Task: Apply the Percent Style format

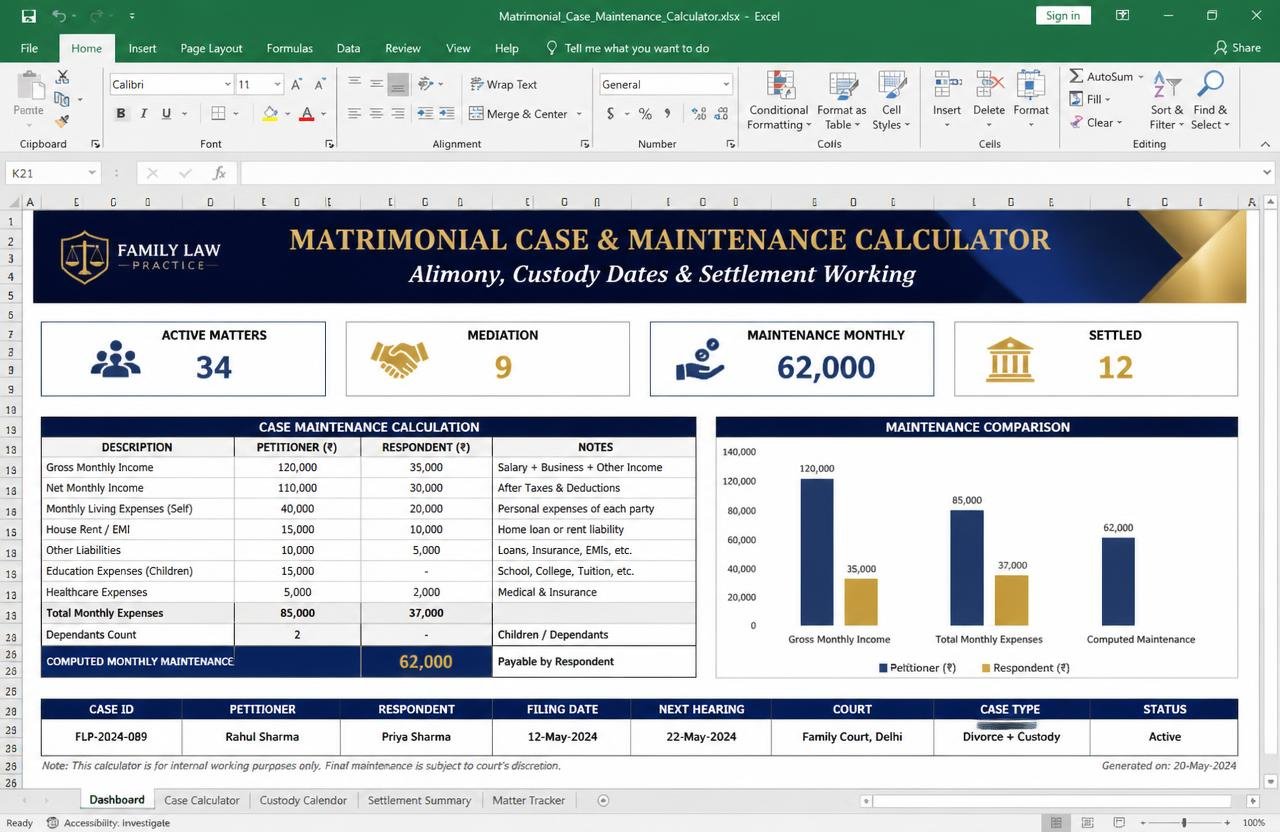Action: pyautogui.click(x=645, y=114)
